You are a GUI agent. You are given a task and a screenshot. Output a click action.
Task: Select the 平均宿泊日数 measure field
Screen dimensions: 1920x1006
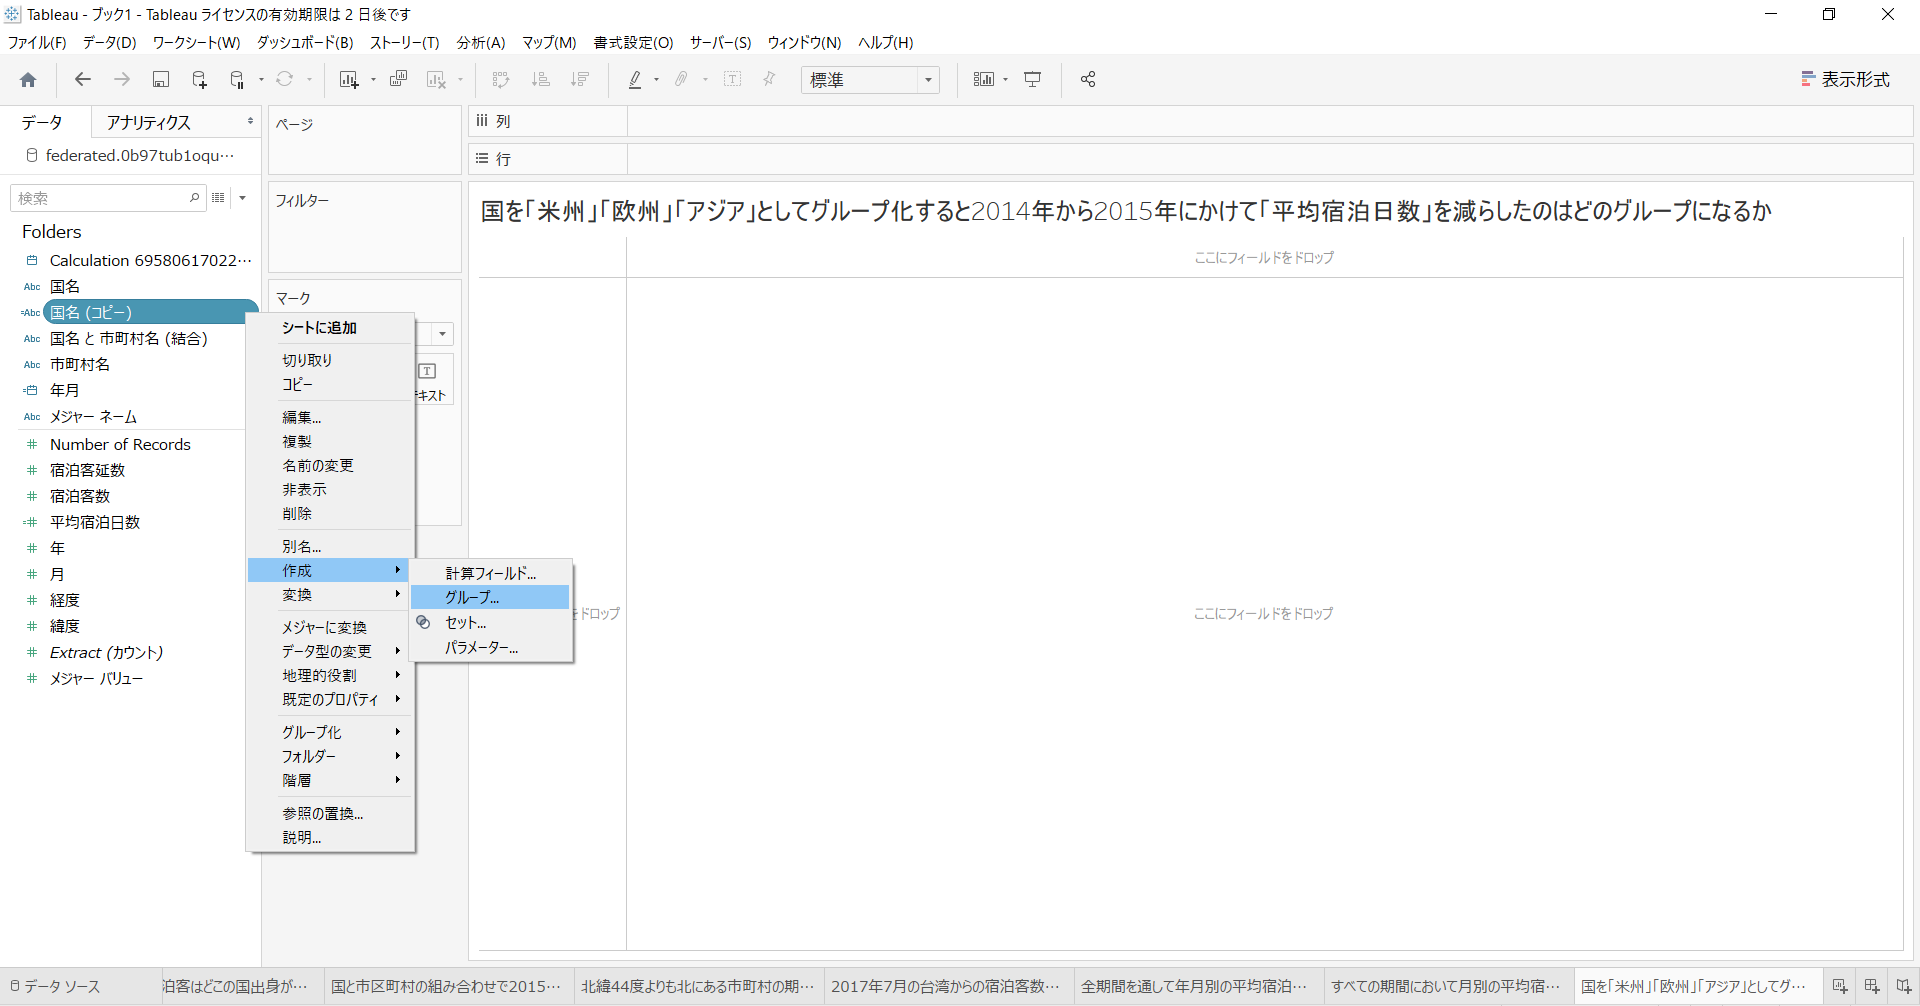click(95, 522)
